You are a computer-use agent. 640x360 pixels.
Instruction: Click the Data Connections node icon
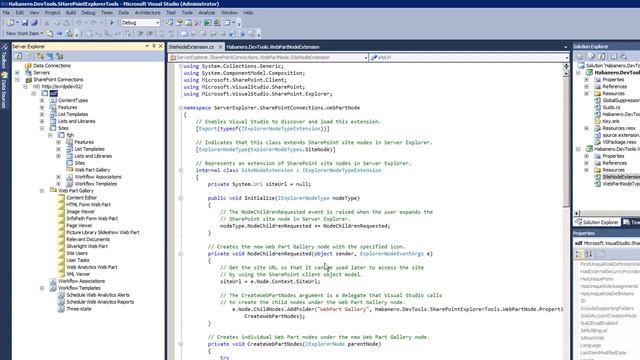[28, 65]
